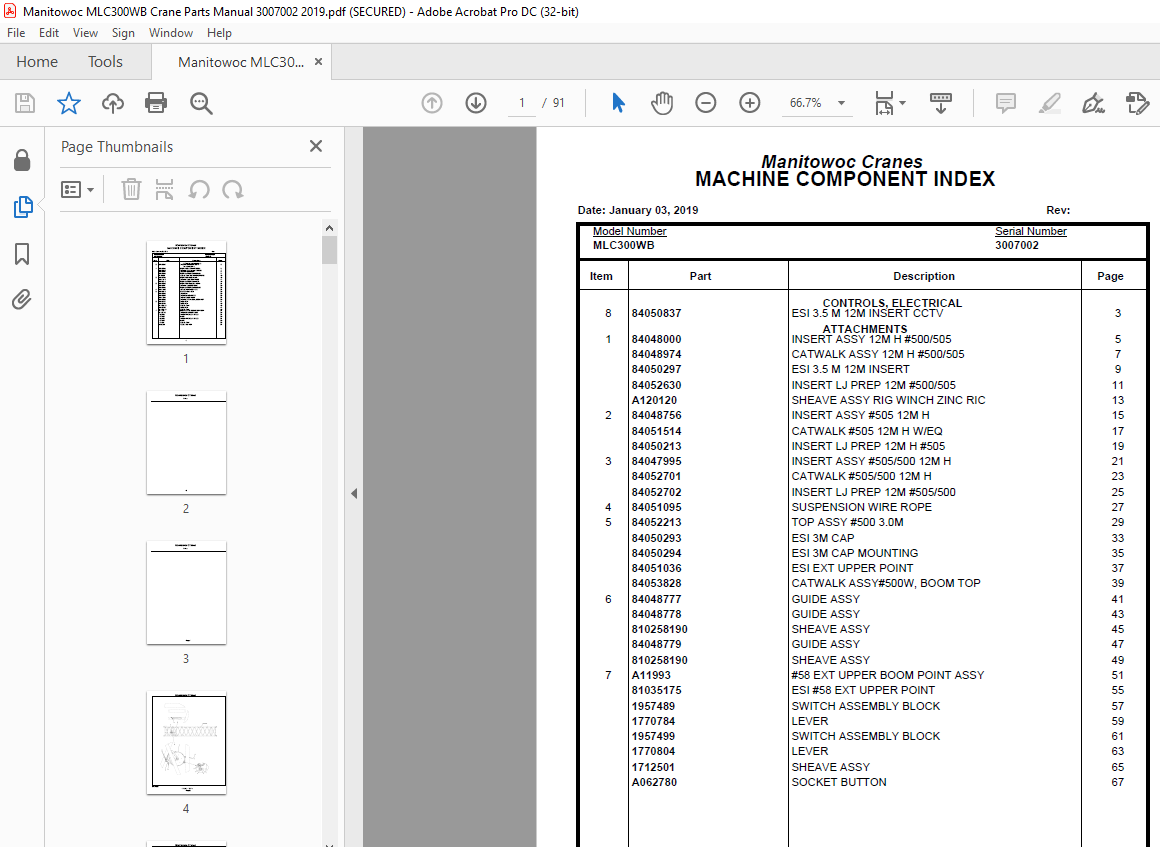Screen dimensions: 1160x847
Task: Click the Insert/print pages thumbnail icon
Action: (164, 189)
